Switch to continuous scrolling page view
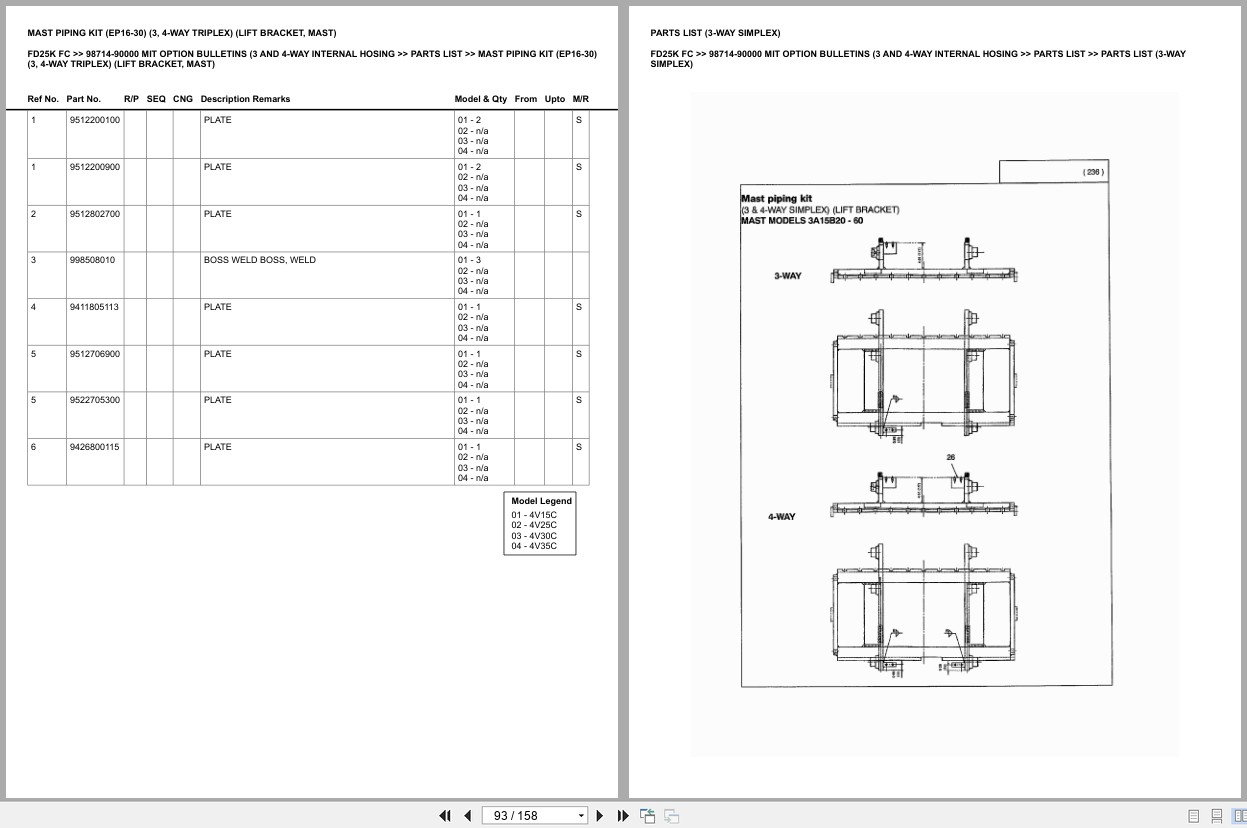The height and width of the screenshot is (828, 1247). (x=1216, y=816)
